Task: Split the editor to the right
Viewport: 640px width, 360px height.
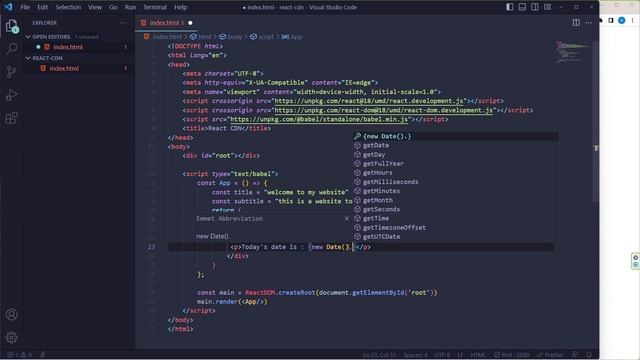Action: point(576,22)
